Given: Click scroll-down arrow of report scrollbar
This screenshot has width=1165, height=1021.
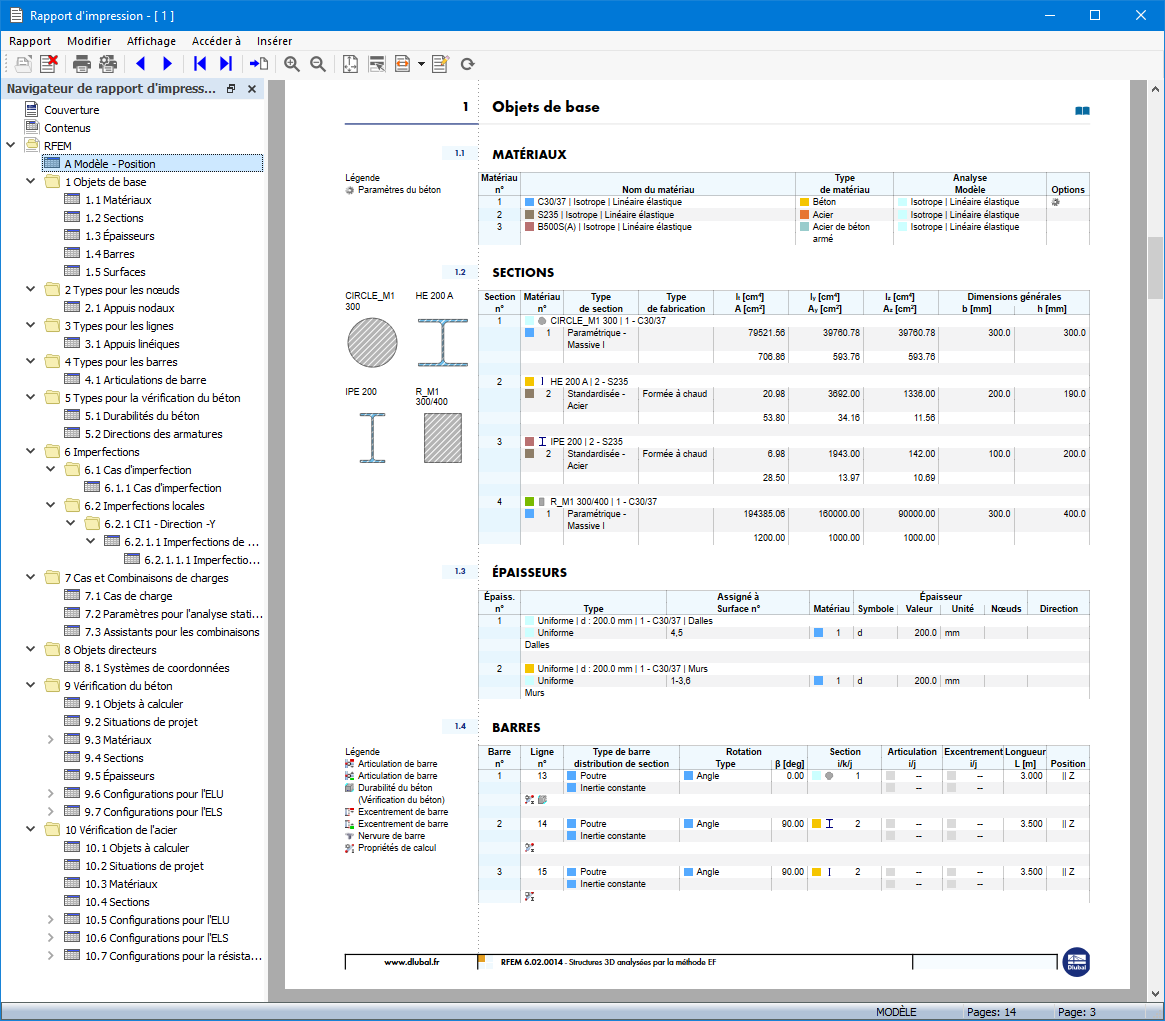Looking at the screenshot, I should point(1155,994).
